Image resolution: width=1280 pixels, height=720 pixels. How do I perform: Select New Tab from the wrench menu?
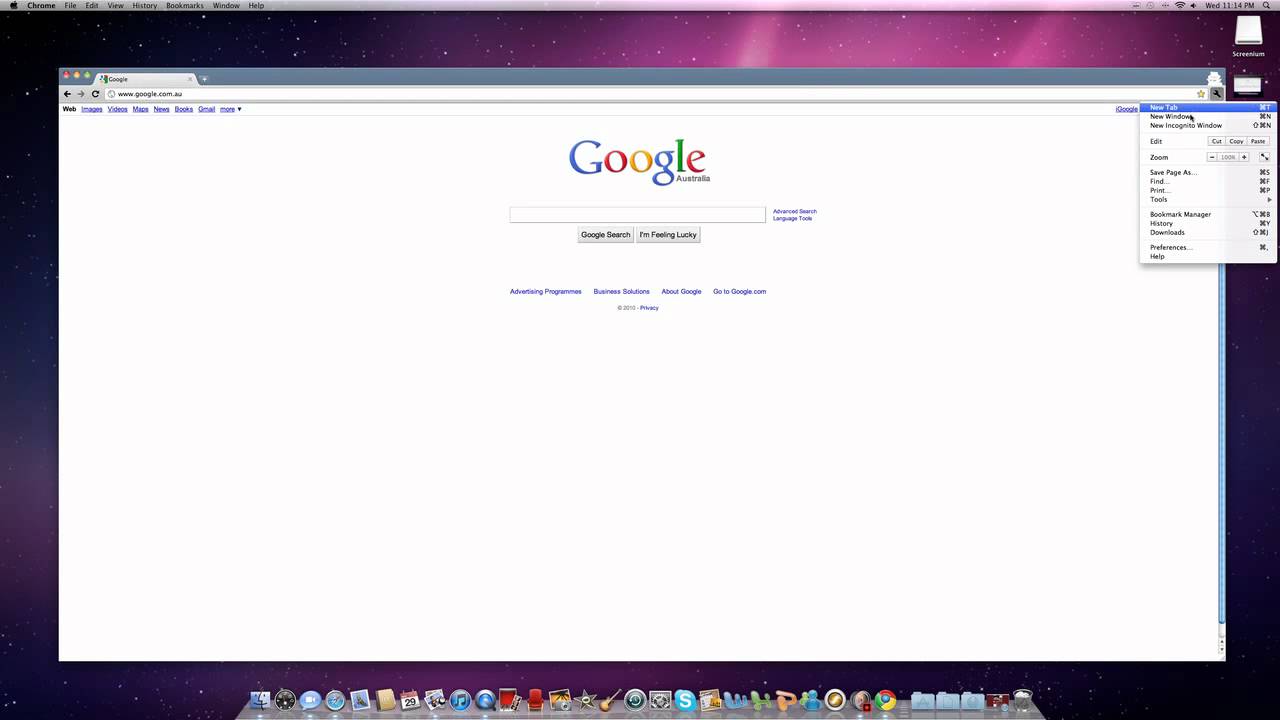[1208, 107]
